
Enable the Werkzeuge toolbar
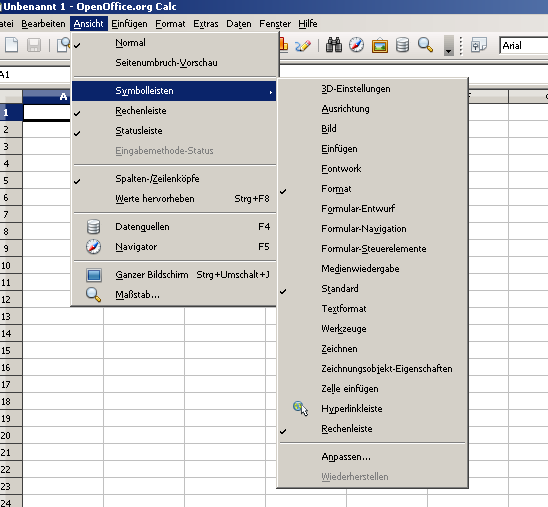372,328
